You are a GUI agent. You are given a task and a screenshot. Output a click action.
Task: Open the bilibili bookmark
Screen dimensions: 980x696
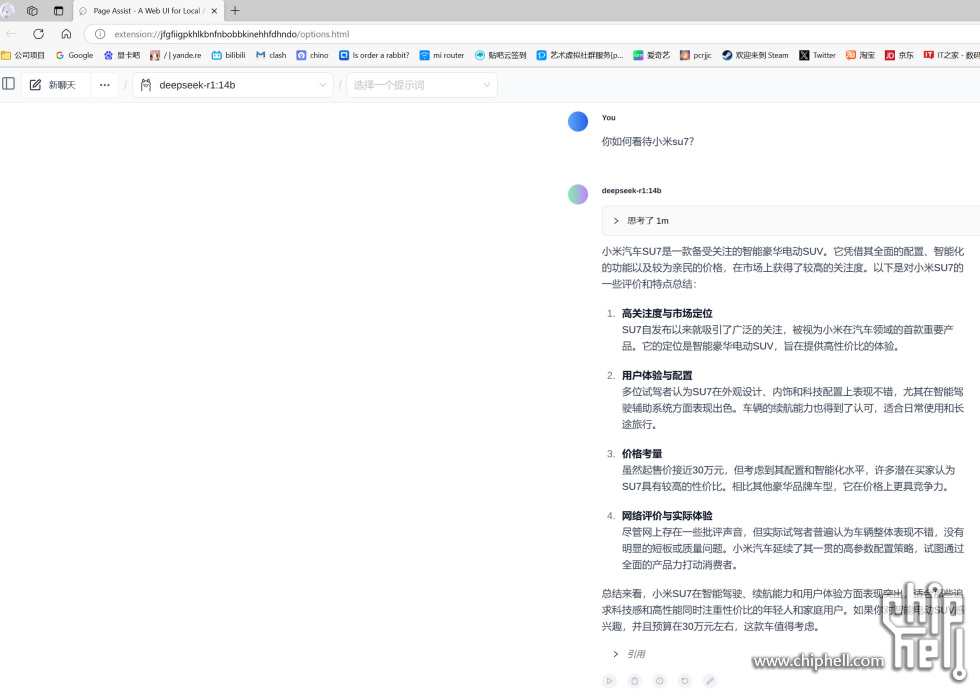[x=229, y=55]
